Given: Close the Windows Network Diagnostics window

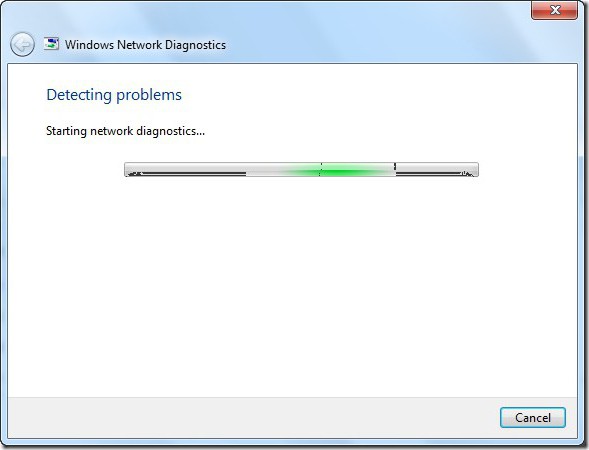Looking at the screenshot, I should 554,10.
